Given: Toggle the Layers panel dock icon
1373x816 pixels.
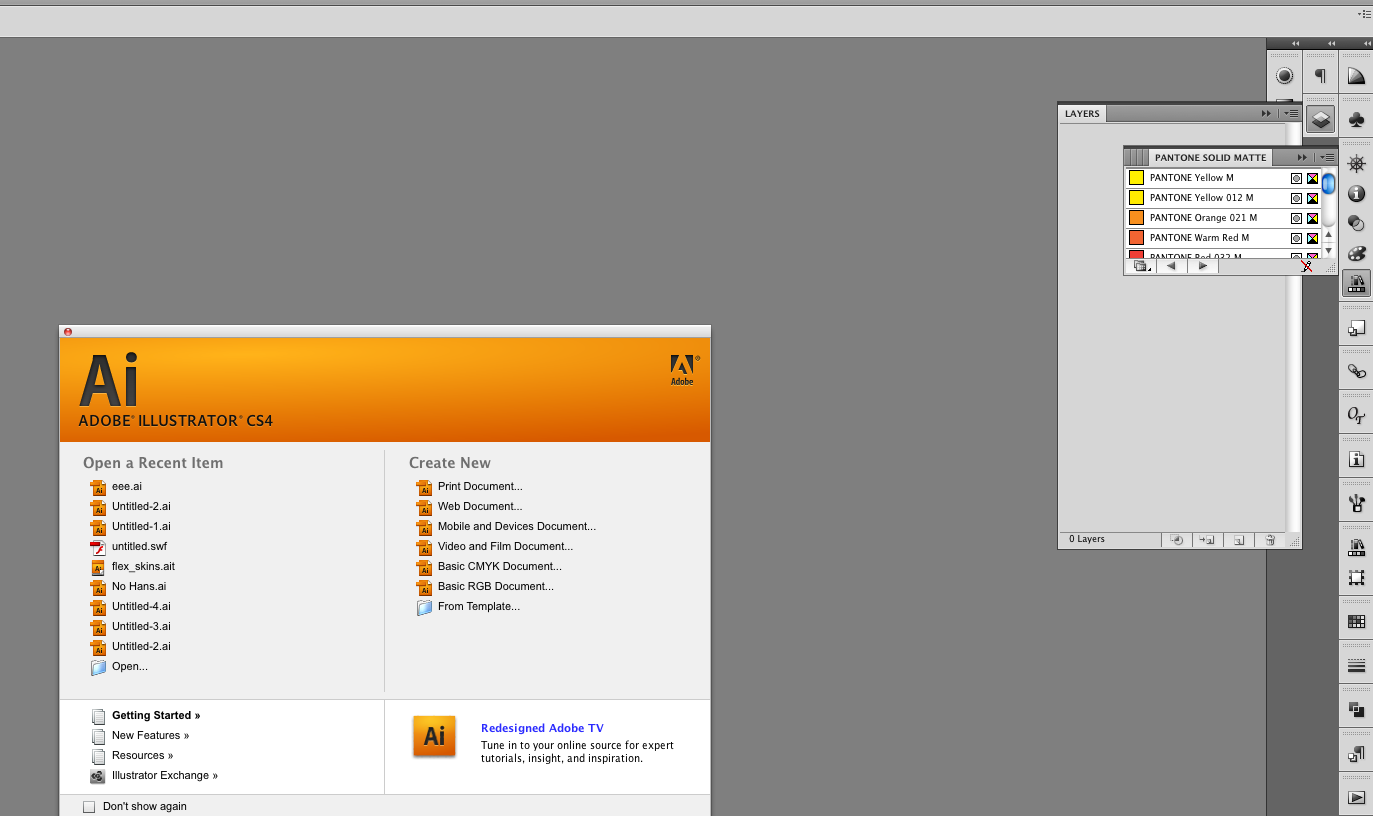Looking at the screenshot, I should (x=1320, y=120).
